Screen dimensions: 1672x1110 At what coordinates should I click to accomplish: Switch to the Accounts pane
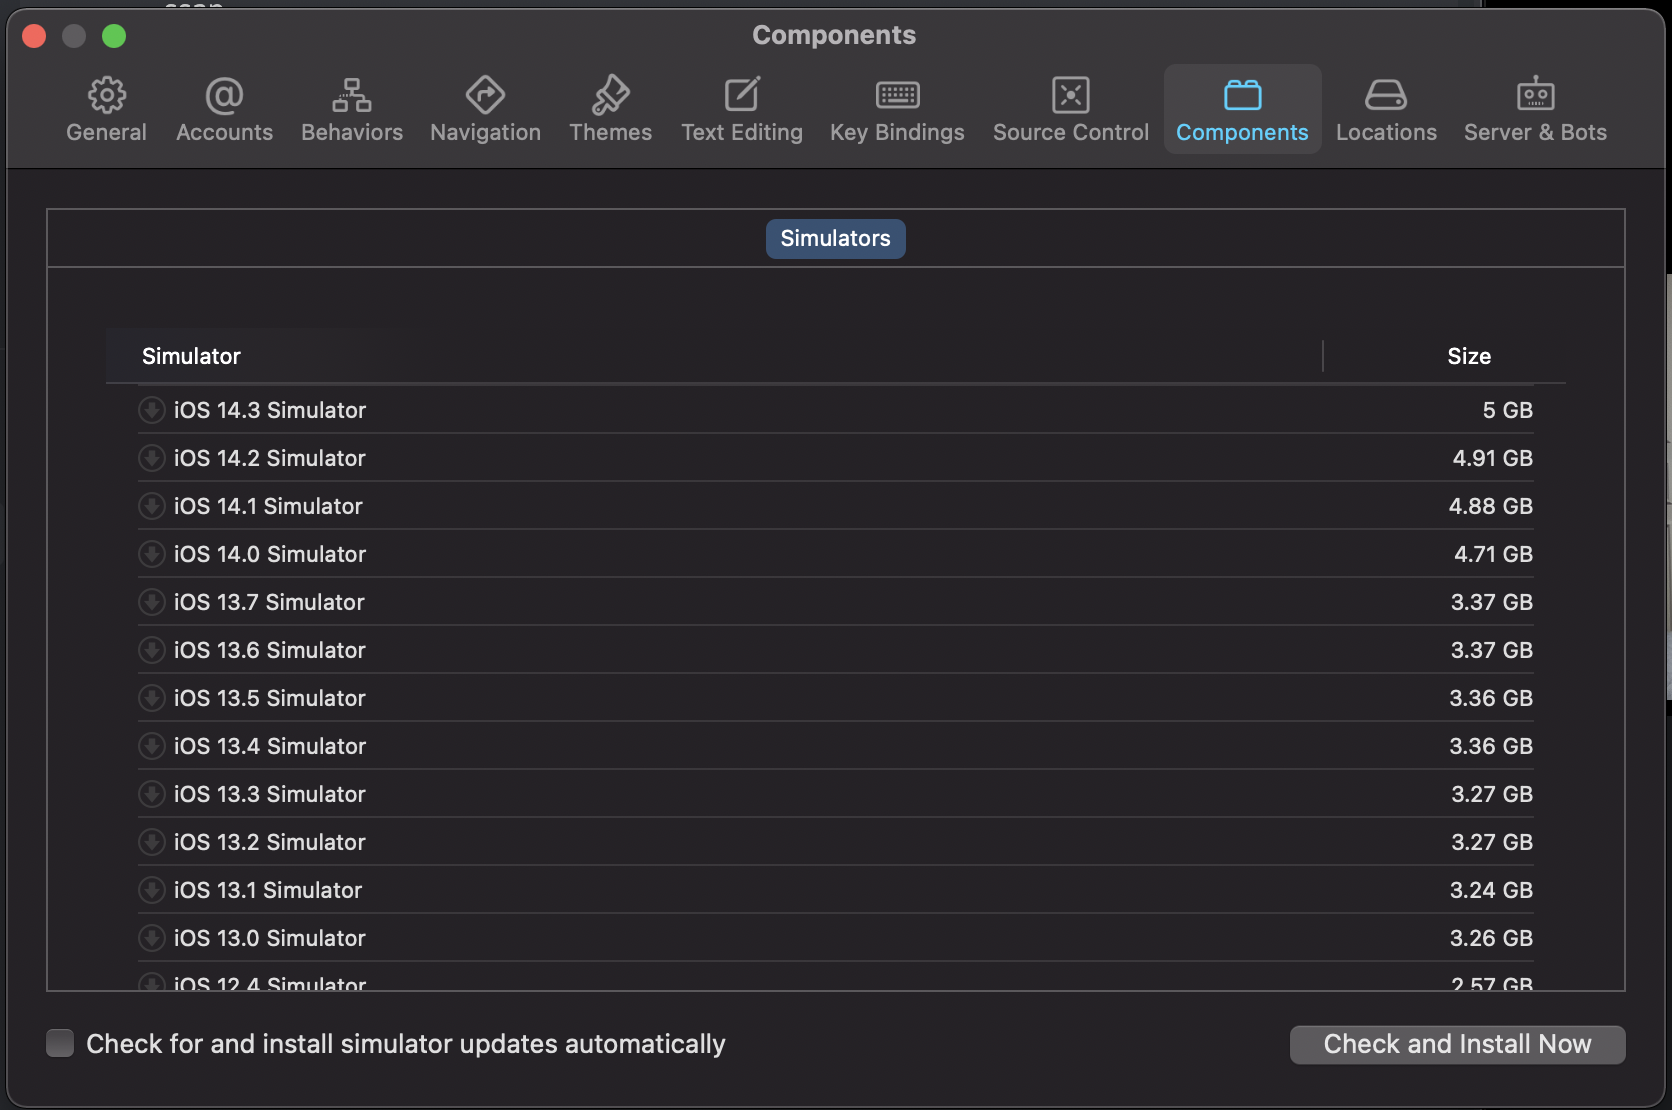224,109
